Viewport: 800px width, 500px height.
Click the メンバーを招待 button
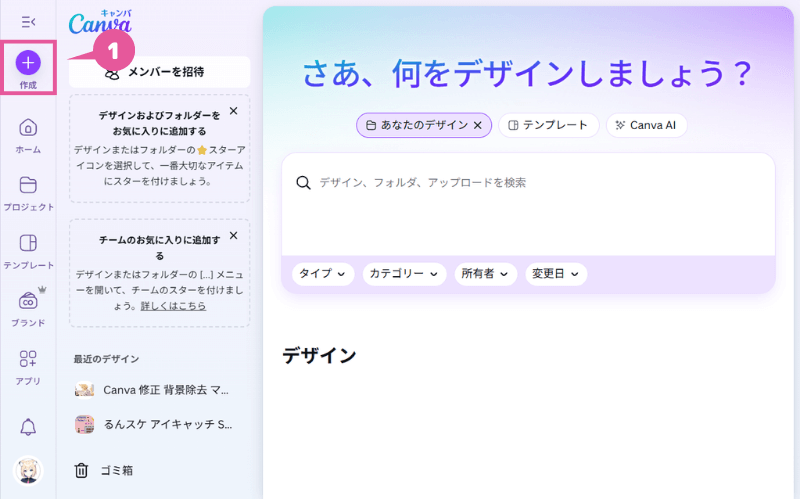point(159,72)
